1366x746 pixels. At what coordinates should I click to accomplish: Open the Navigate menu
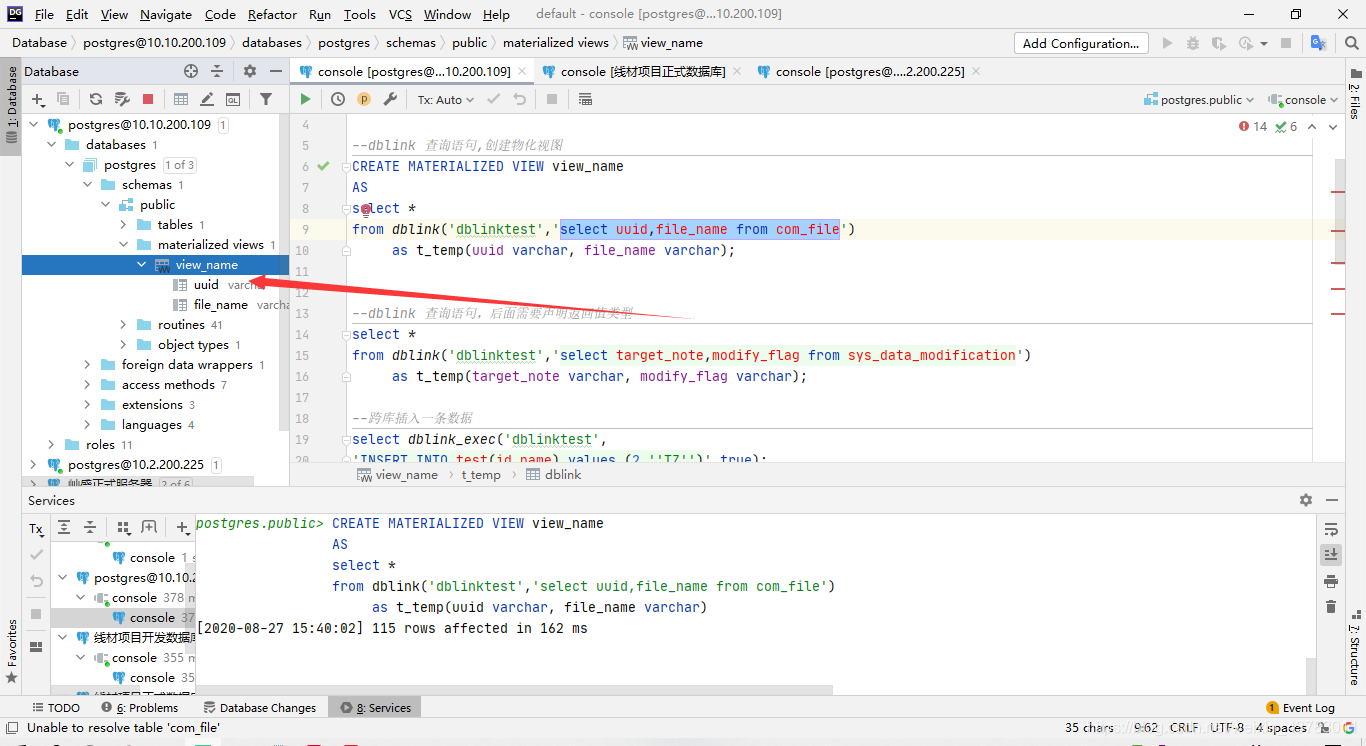coord(166,14)
